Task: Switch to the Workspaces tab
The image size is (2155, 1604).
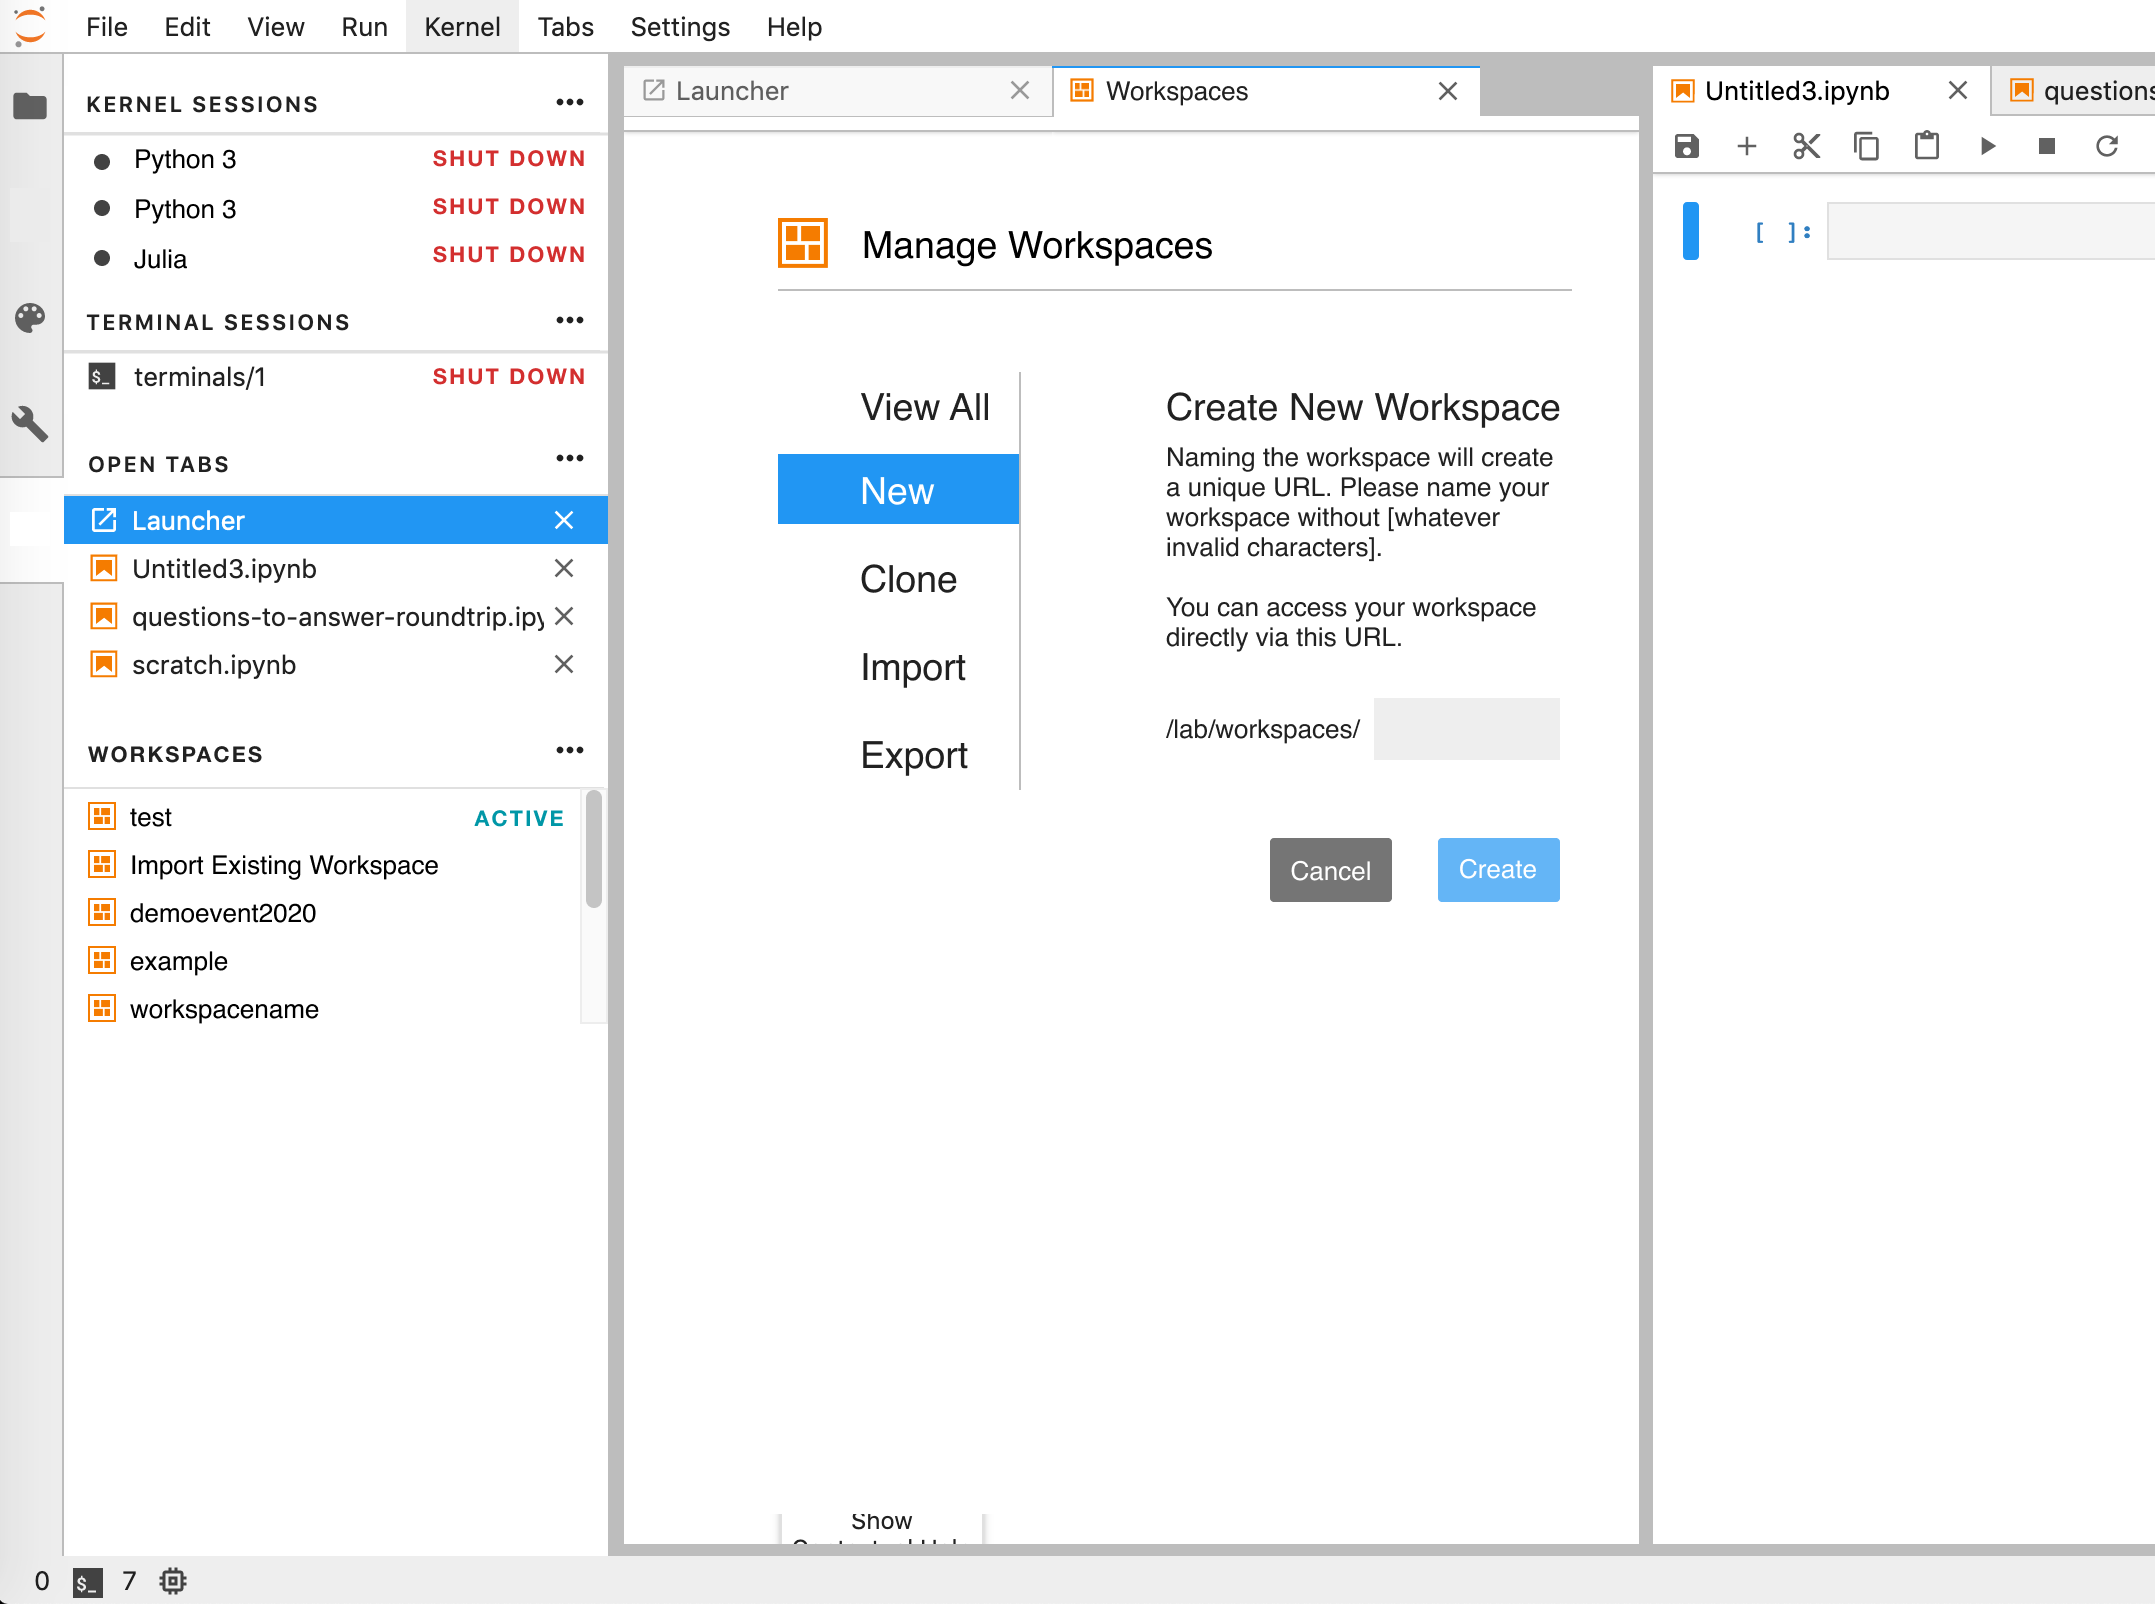Action: 1175,91
